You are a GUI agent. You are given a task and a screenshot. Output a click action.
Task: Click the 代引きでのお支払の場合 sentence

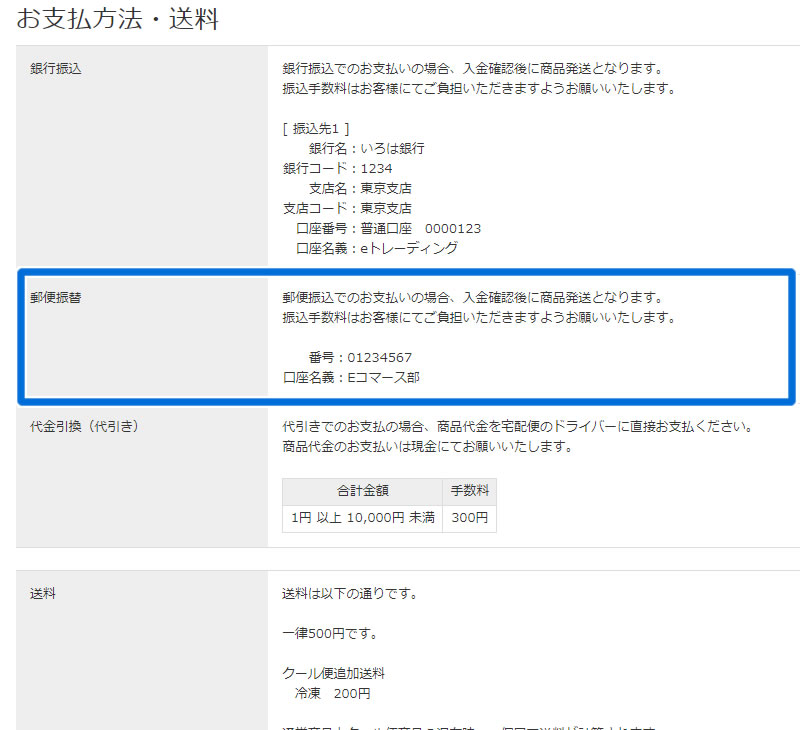point(518,426)
